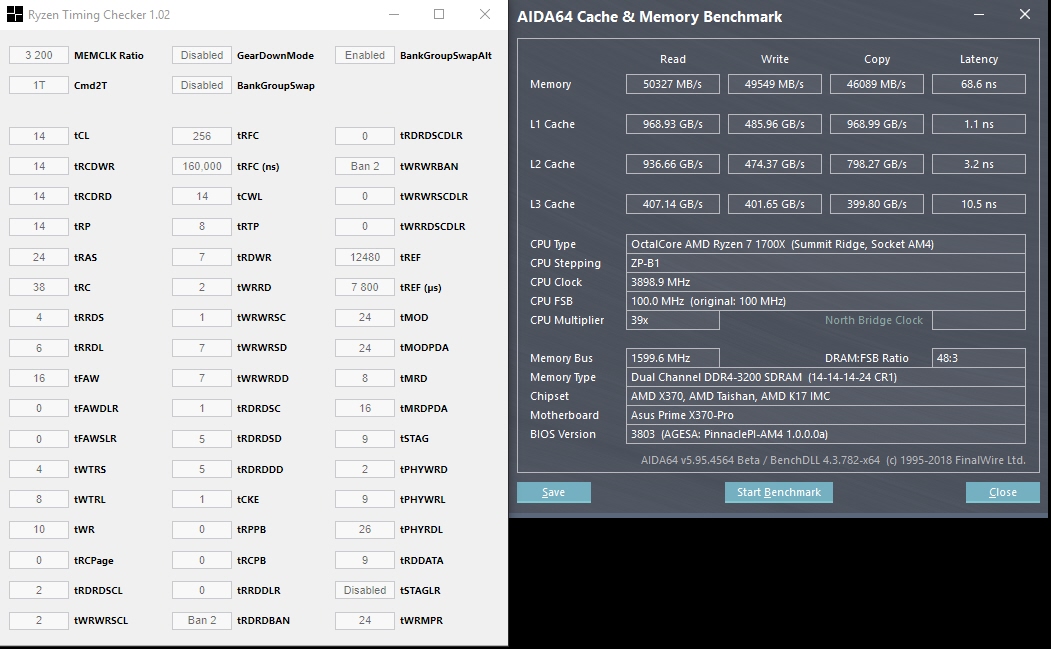Close AIDA64 window via title bar X
The width and height of the screenshot is (1051, 649).
coord(1025,14)
